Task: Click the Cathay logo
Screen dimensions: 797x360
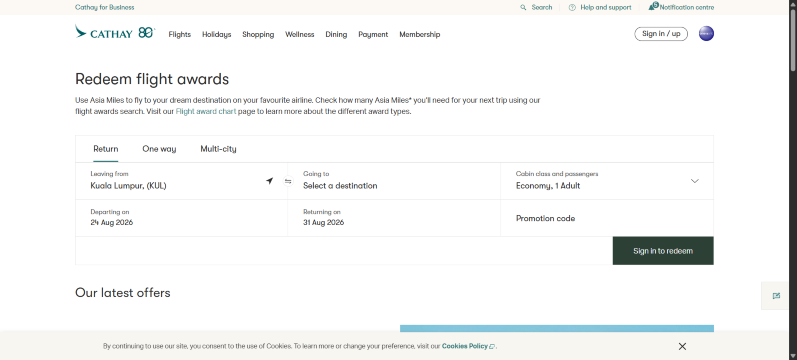Action: click(x=115, y=32)
